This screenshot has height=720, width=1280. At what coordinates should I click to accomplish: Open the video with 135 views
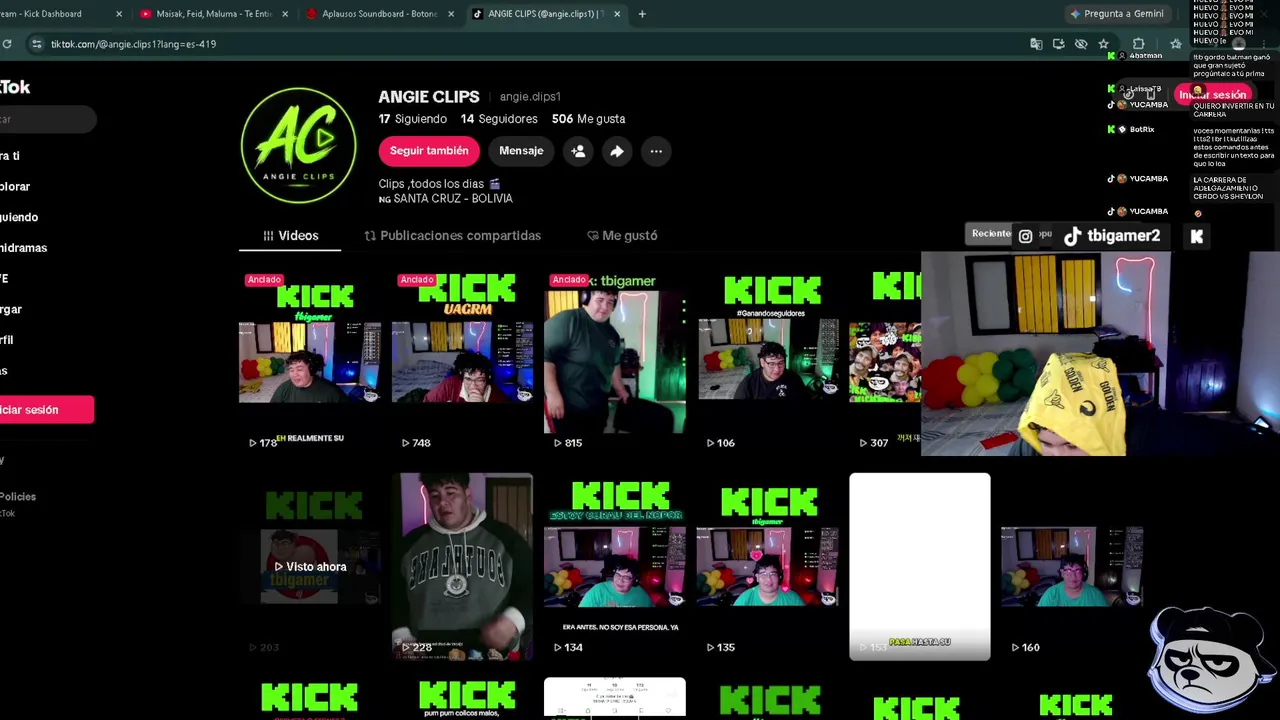pyautogui.click(x=768, y=566)
